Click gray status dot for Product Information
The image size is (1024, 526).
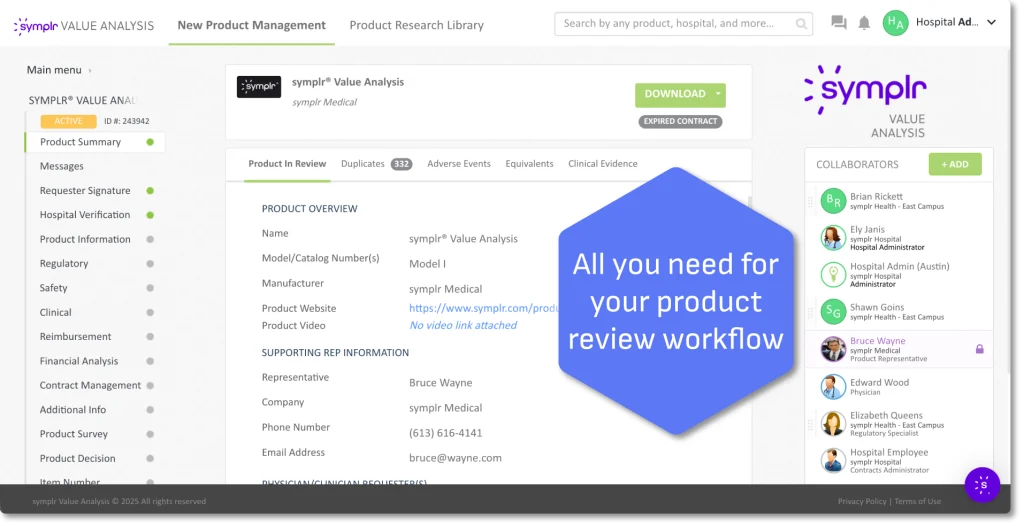click(150, 240)
